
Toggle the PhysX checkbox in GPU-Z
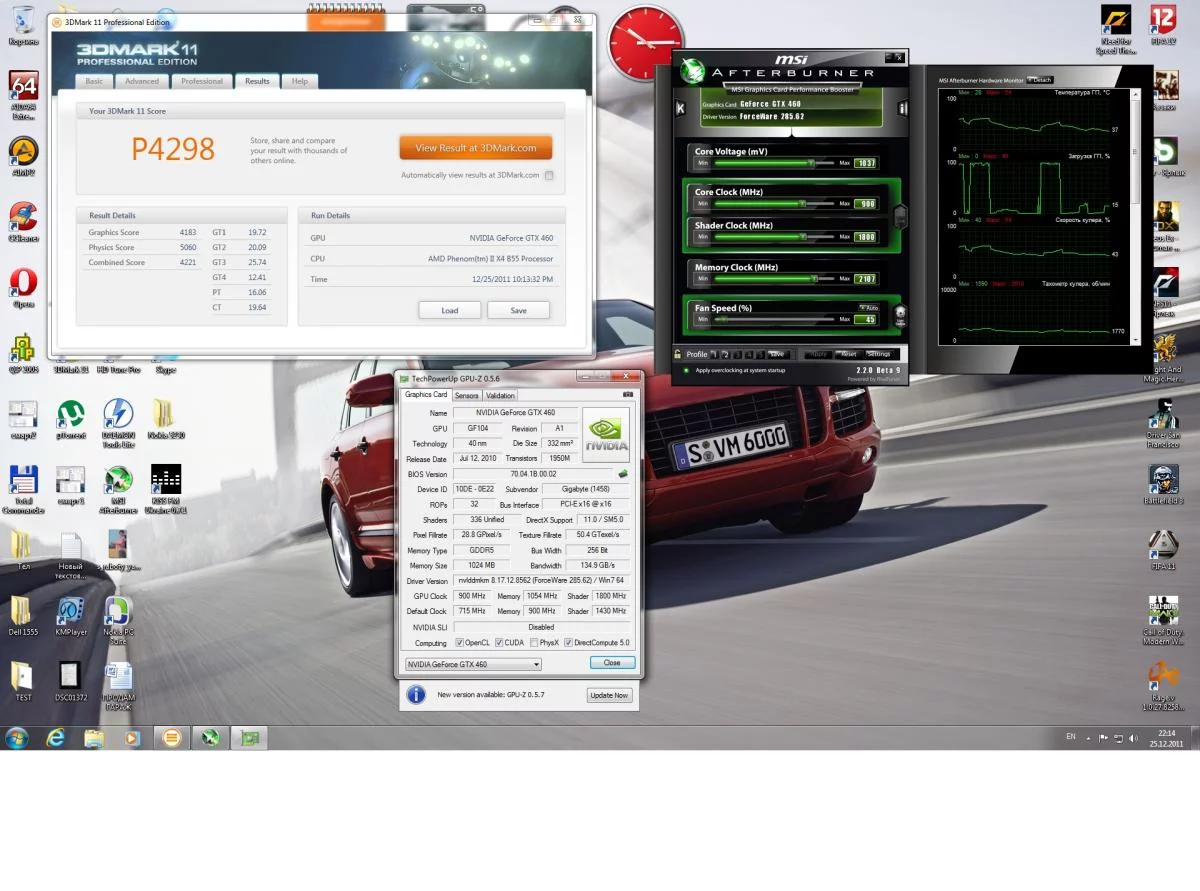click(x=534, y=643)
